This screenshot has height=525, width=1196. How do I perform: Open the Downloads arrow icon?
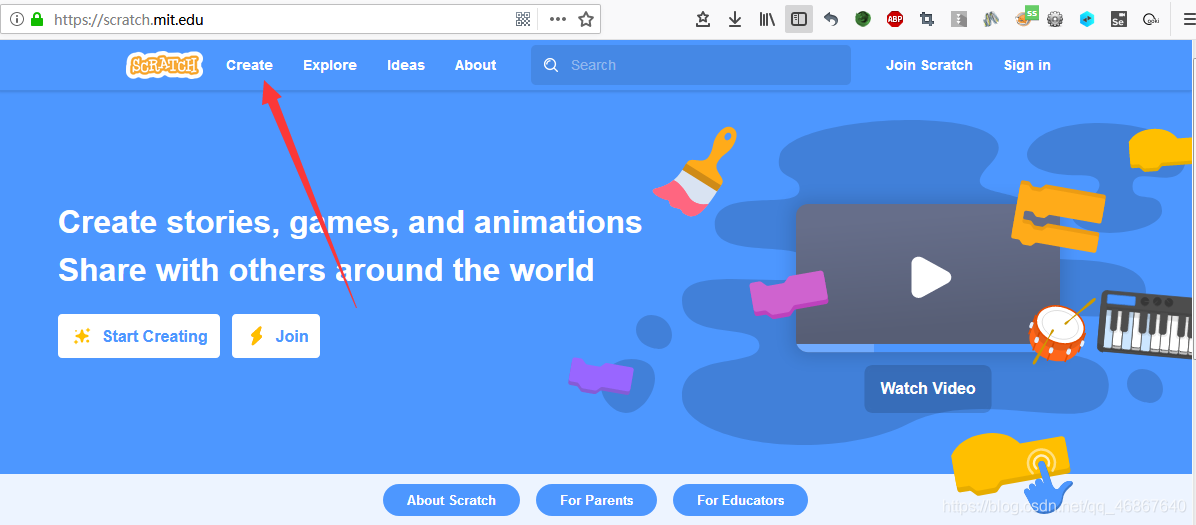[x=735, y=20]
